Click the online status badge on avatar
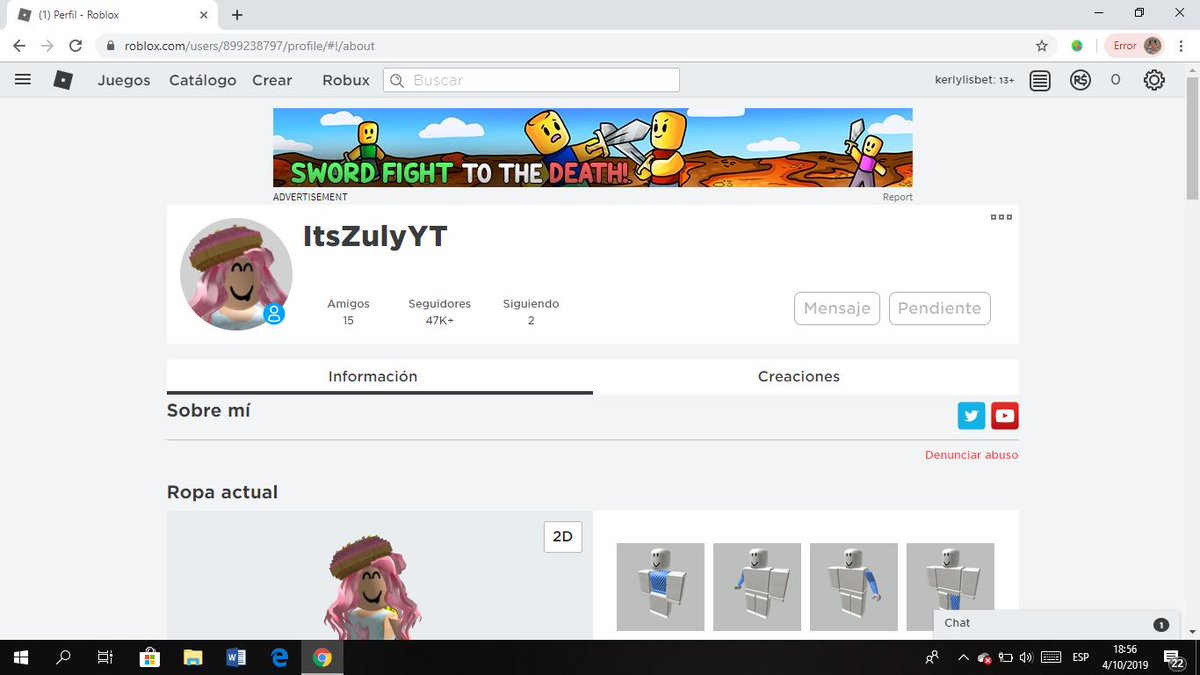The image size is (1200, 675). coord(274,314)
